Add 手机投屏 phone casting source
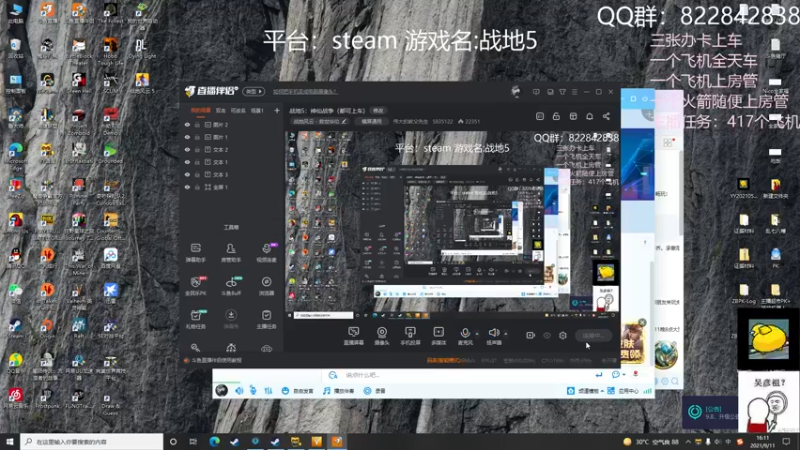800x450 pixels. pos(410,336)
